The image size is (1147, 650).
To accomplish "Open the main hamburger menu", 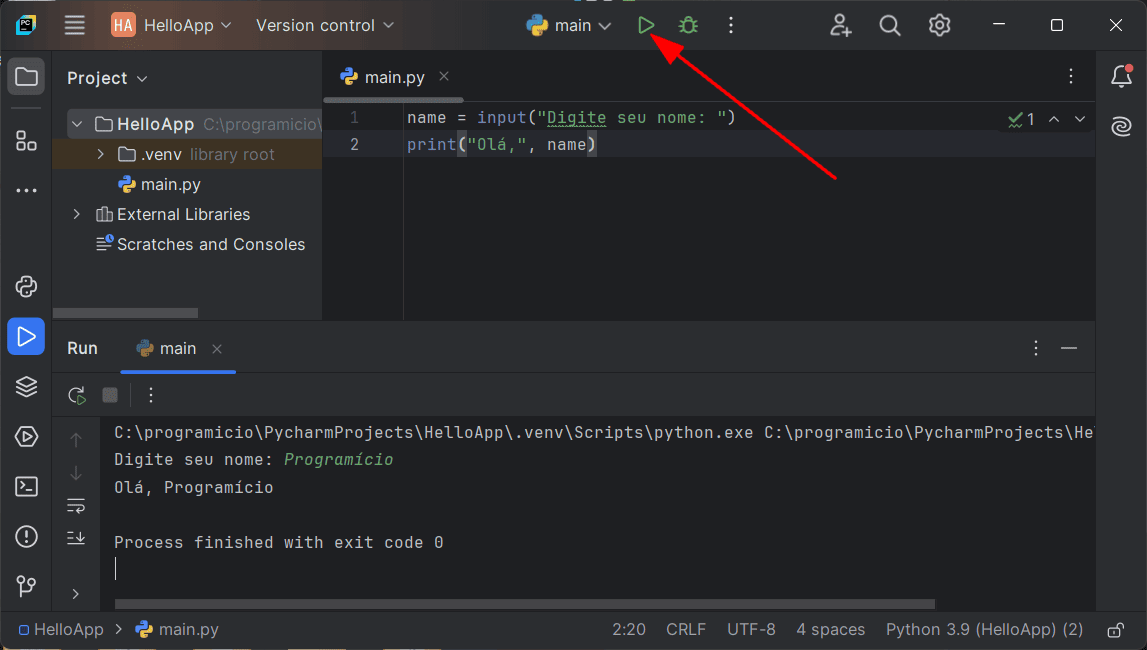I will pos(75,26).
